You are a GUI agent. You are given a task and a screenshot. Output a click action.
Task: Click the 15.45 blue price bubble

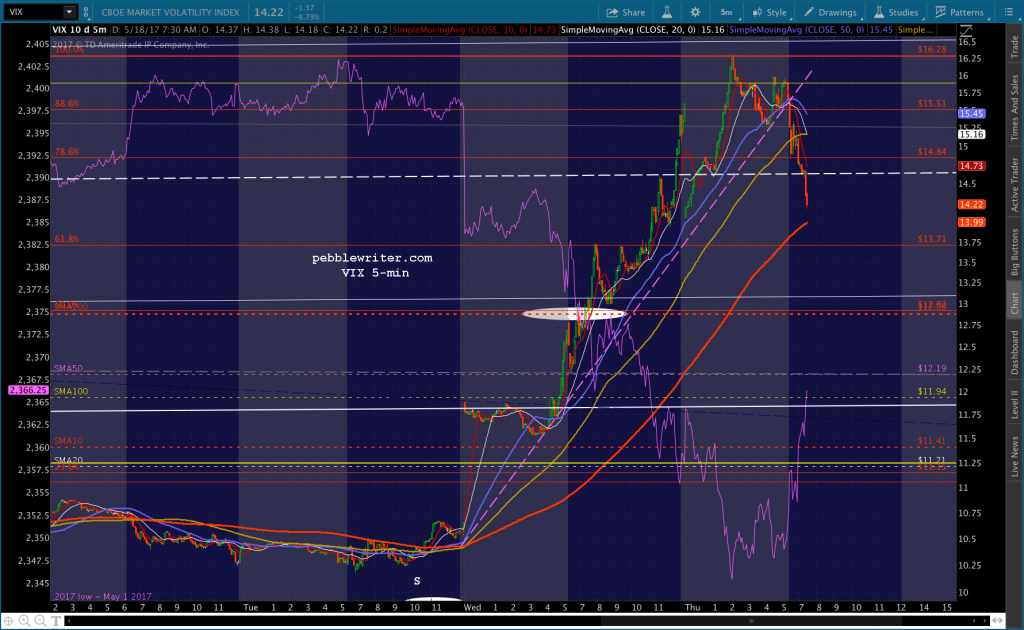971,114
